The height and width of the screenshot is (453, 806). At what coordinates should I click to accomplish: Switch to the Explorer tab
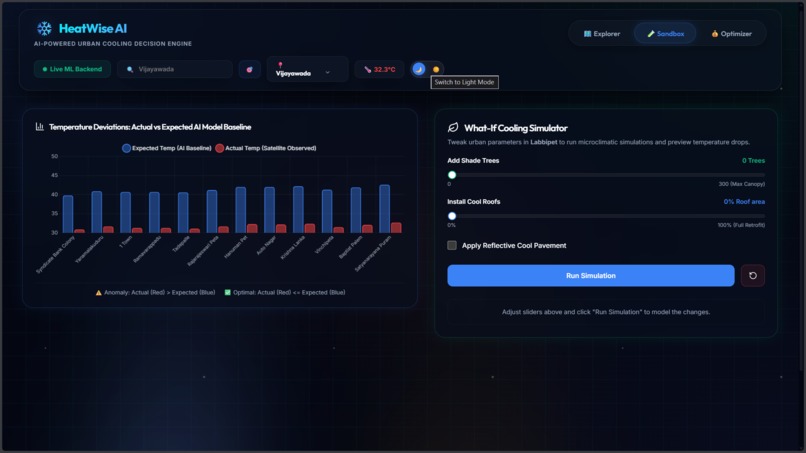coord(601,34)
